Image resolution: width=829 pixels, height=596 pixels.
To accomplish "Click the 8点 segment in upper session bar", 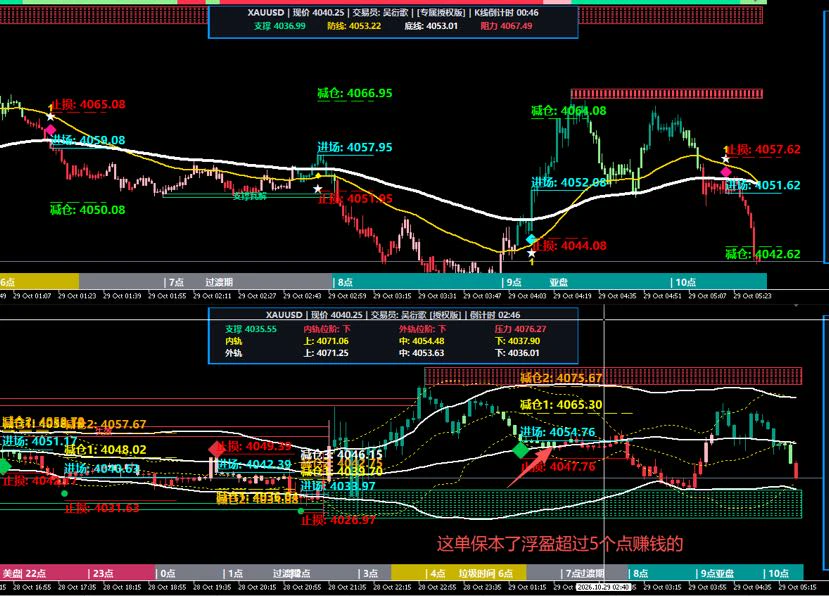I will coord(417,282).
